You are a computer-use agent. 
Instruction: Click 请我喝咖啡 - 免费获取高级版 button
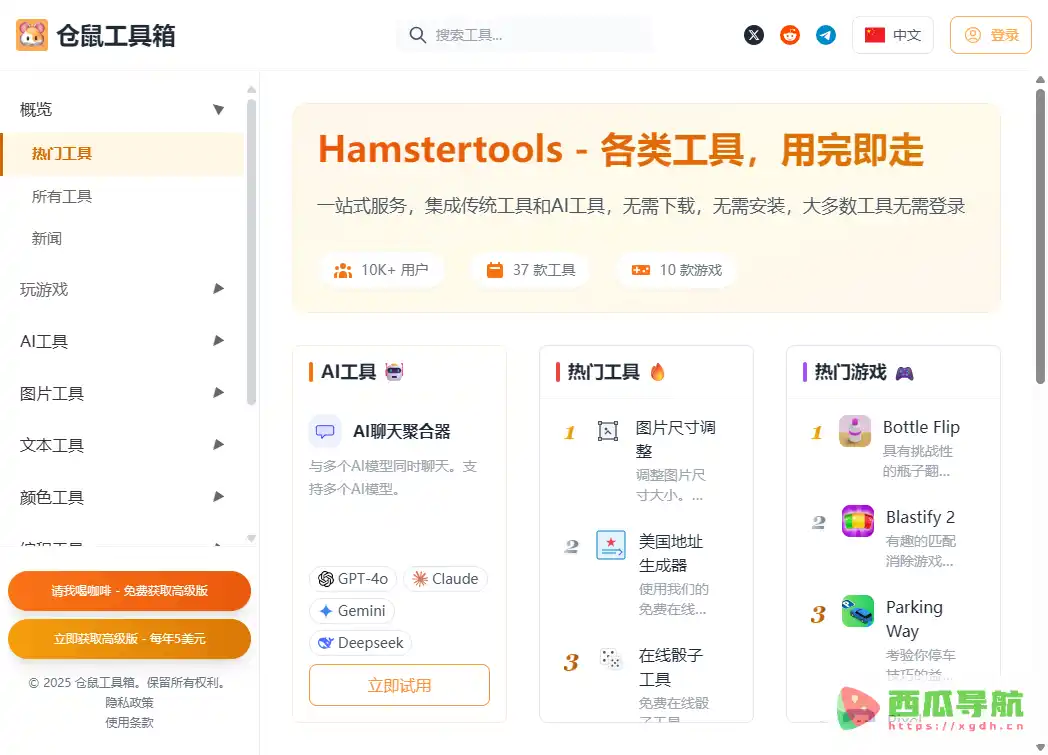(129, 591)
